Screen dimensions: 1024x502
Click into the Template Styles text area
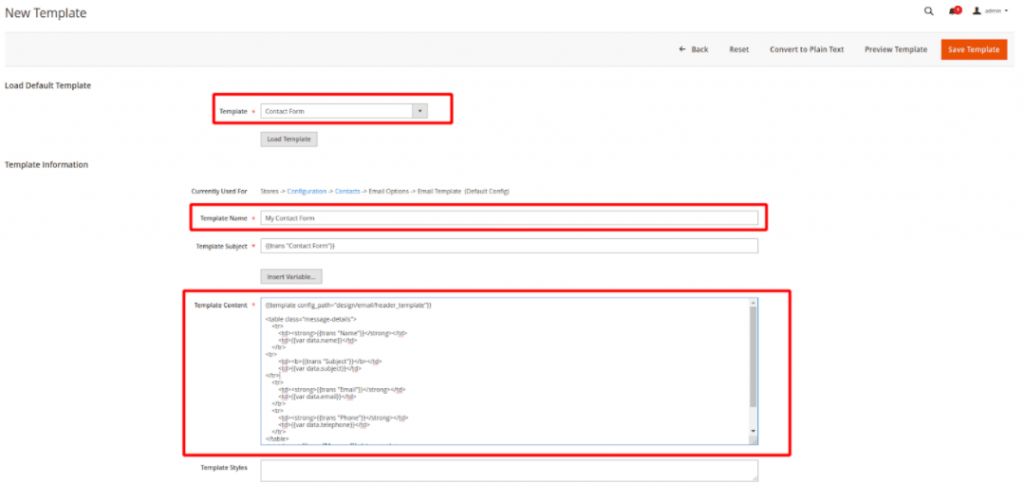[508, 470]
